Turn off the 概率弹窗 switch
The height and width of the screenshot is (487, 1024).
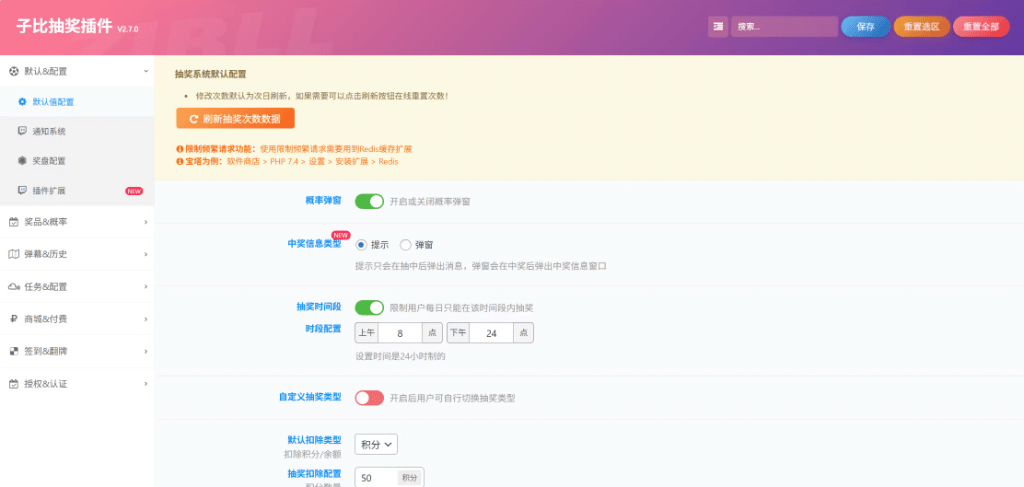369,202
